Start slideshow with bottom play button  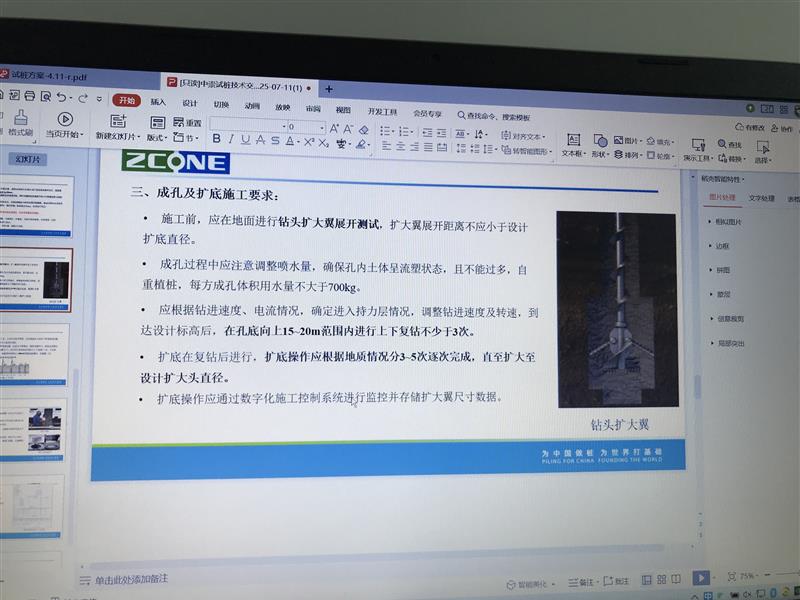point(702,577)
